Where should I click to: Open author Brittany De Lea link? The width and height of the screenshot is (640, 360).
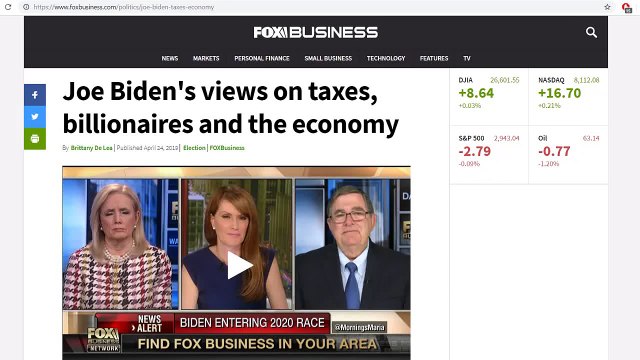(x=91, y=148)
